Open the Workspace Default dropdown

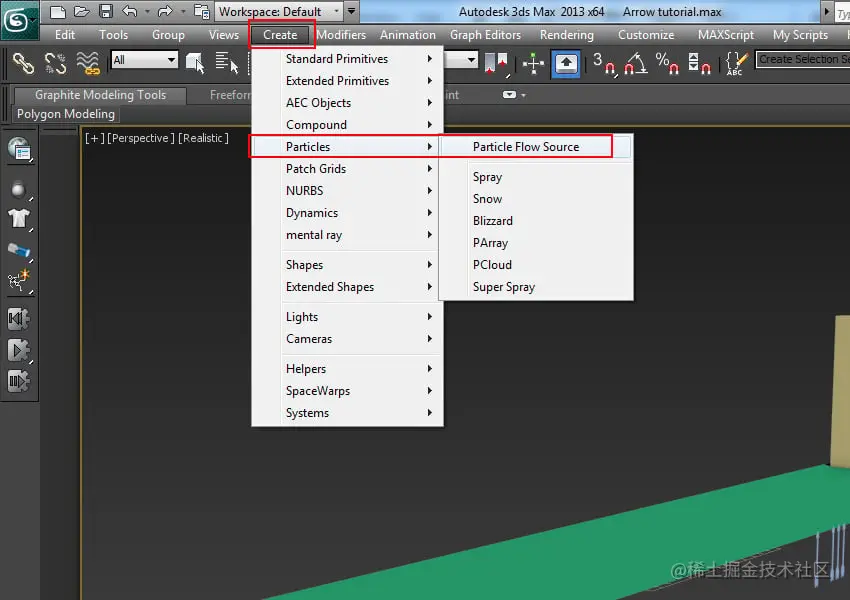[279, 11]
